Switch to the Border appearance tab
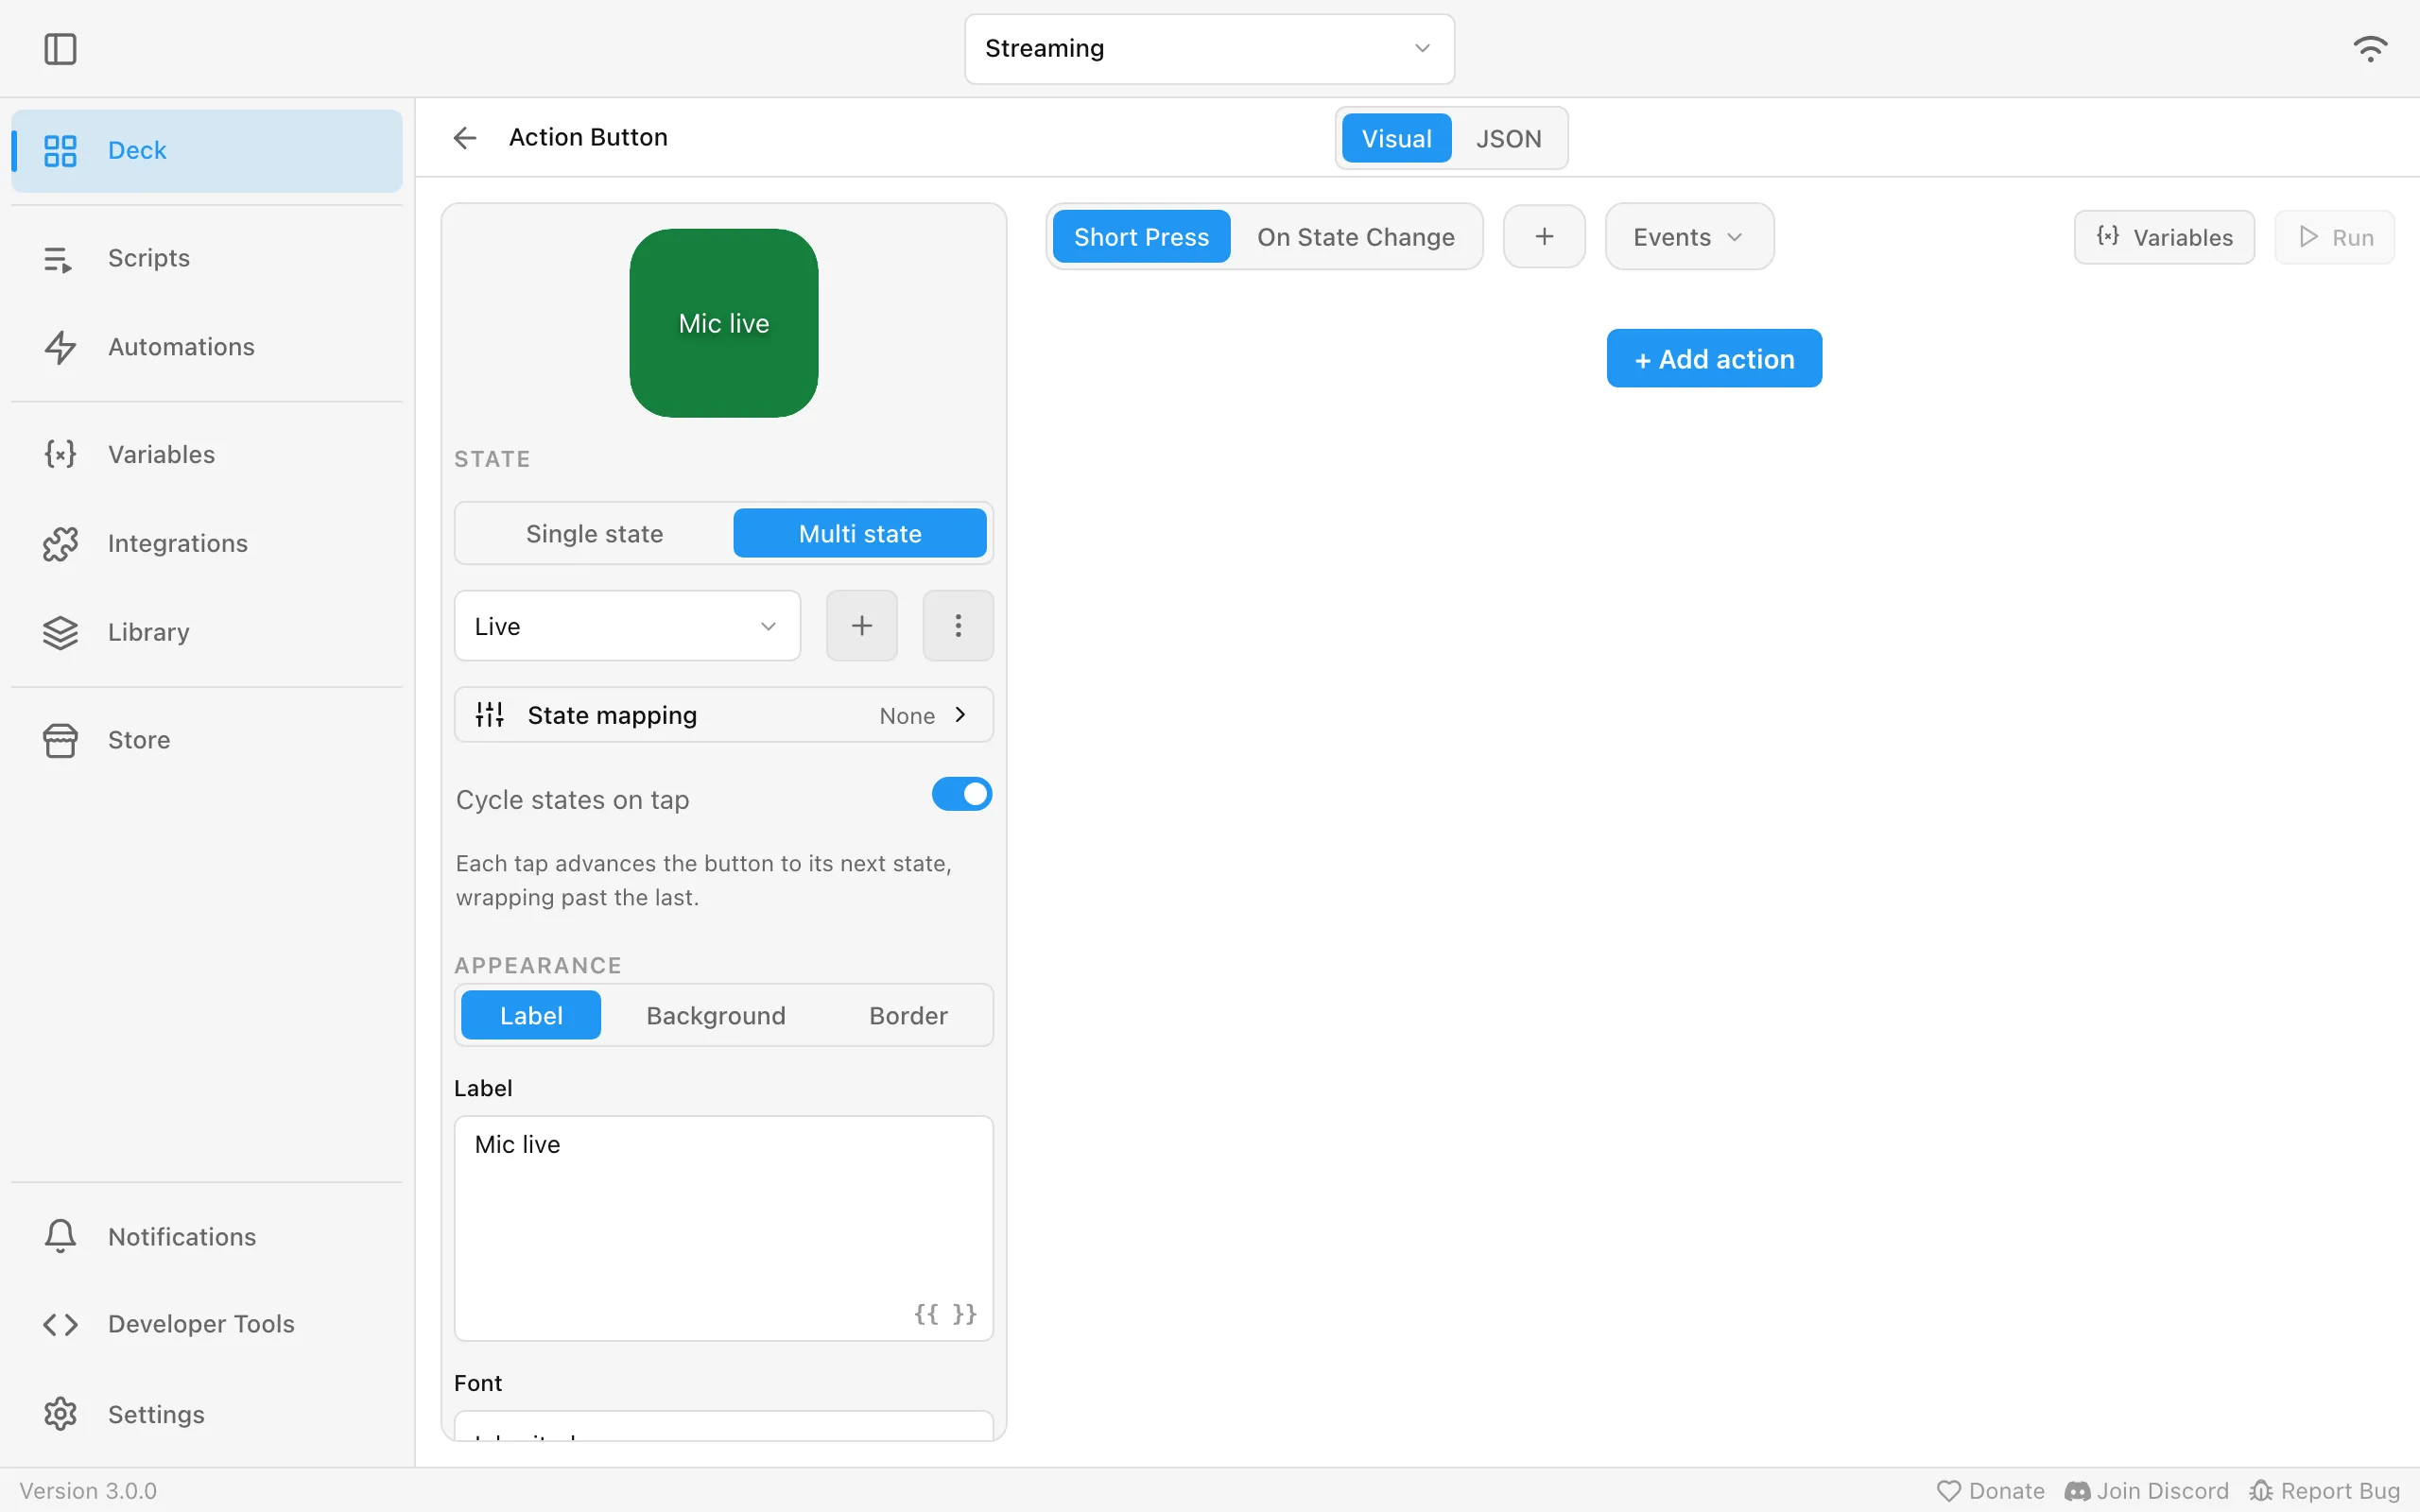The image size is (2420, 1512). click(908, 1015)
